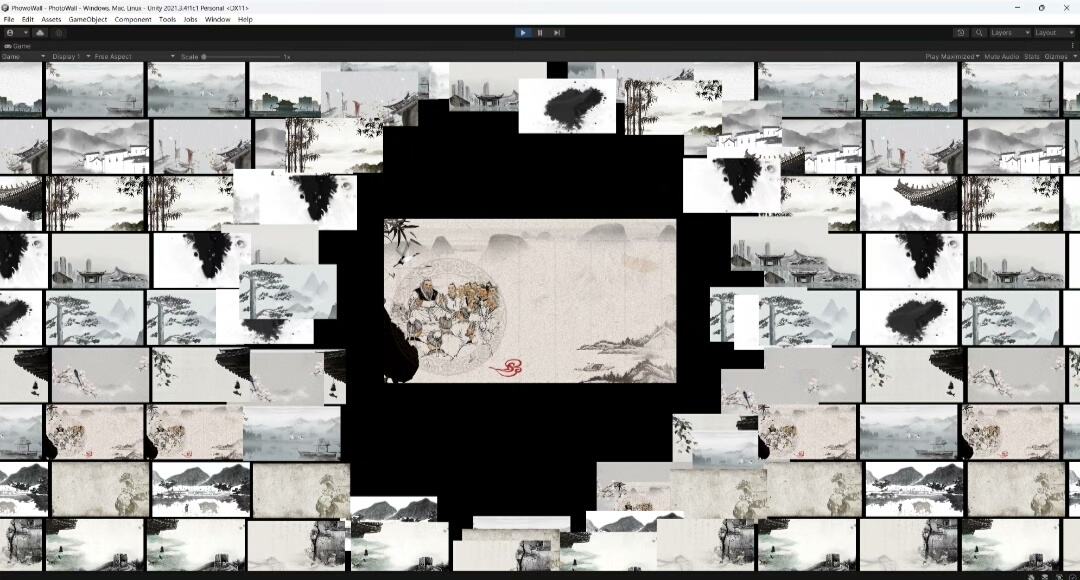The image size is (1080, 580).
Task: Open the Window menu
Action: coord(218,19)
